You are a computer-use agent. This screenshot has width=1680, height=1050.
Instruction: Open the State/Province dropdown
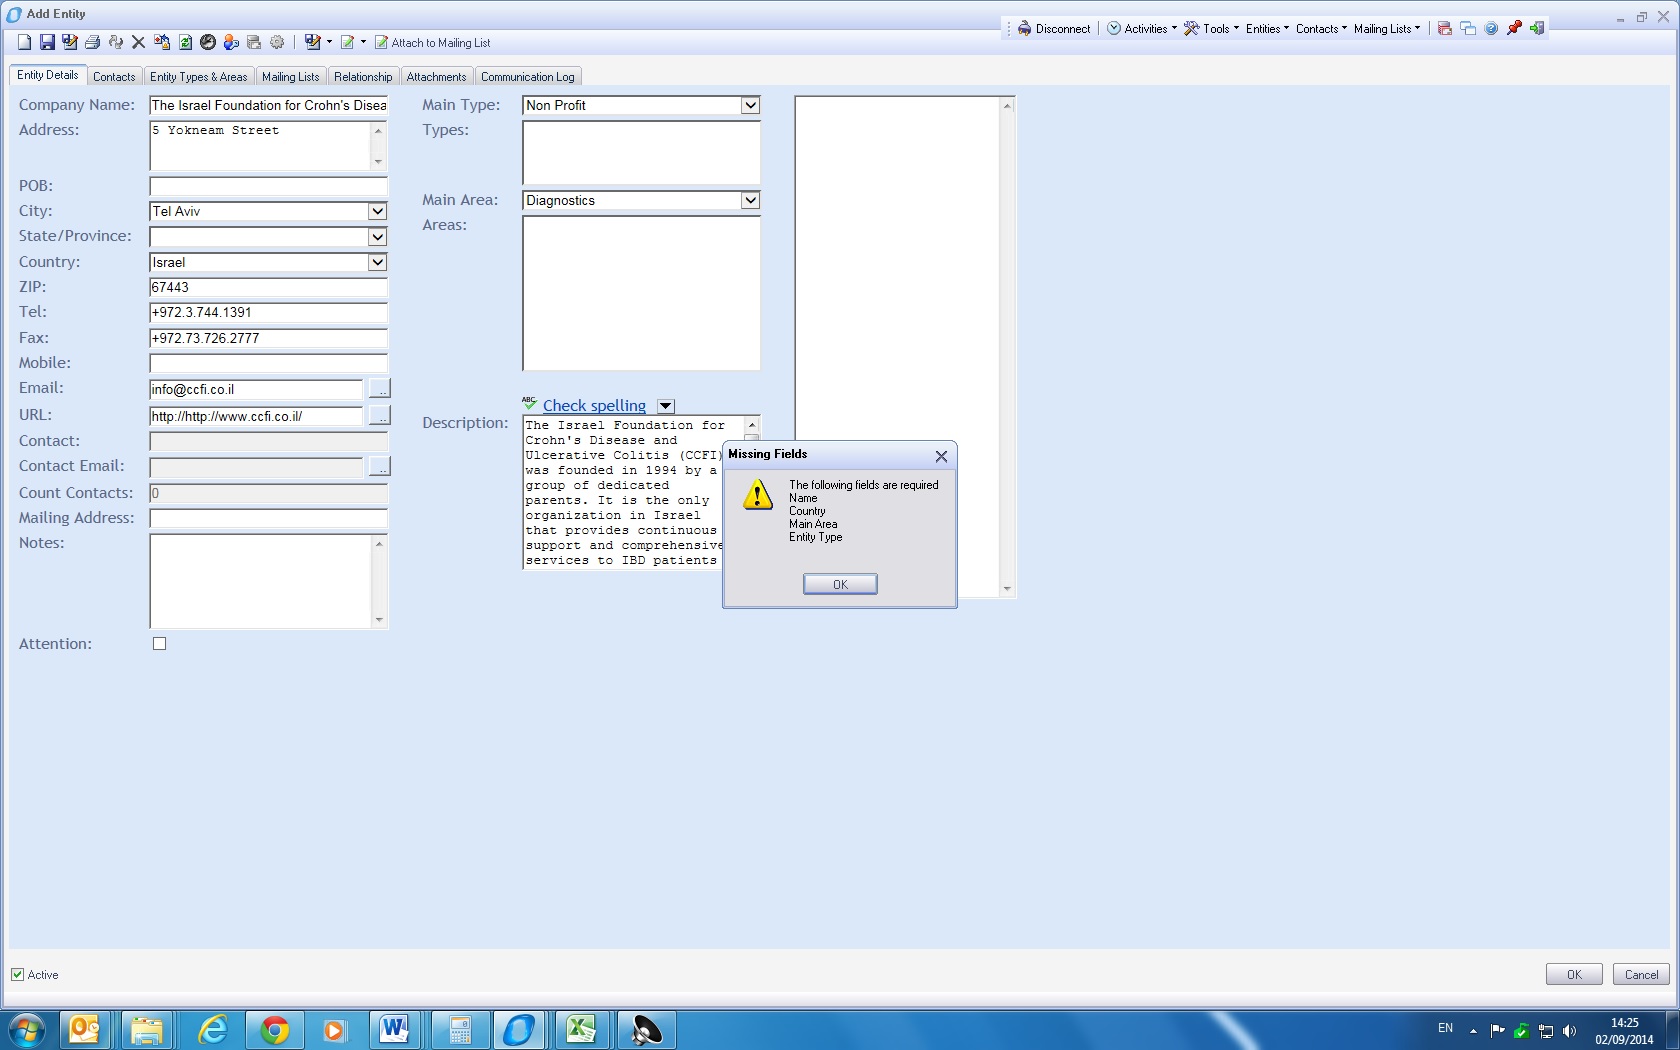377,237
